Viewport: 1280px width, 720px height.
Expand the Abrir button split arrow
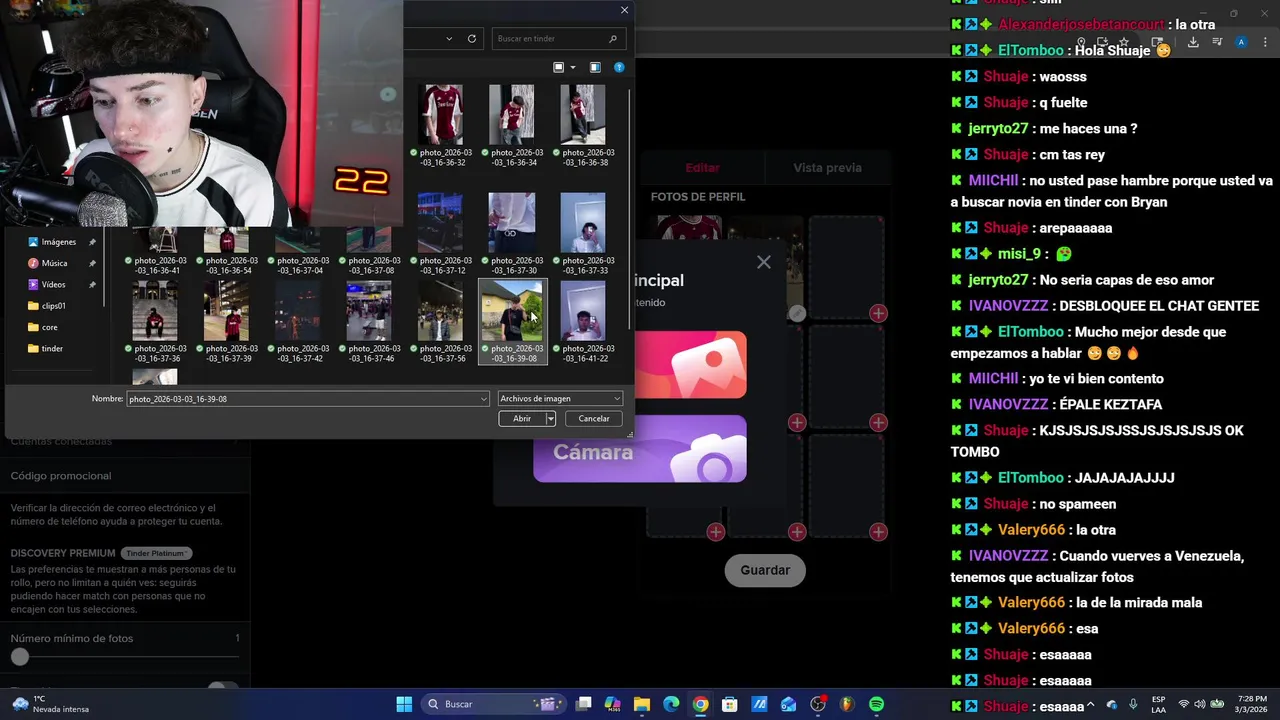(x=550, y=419)
